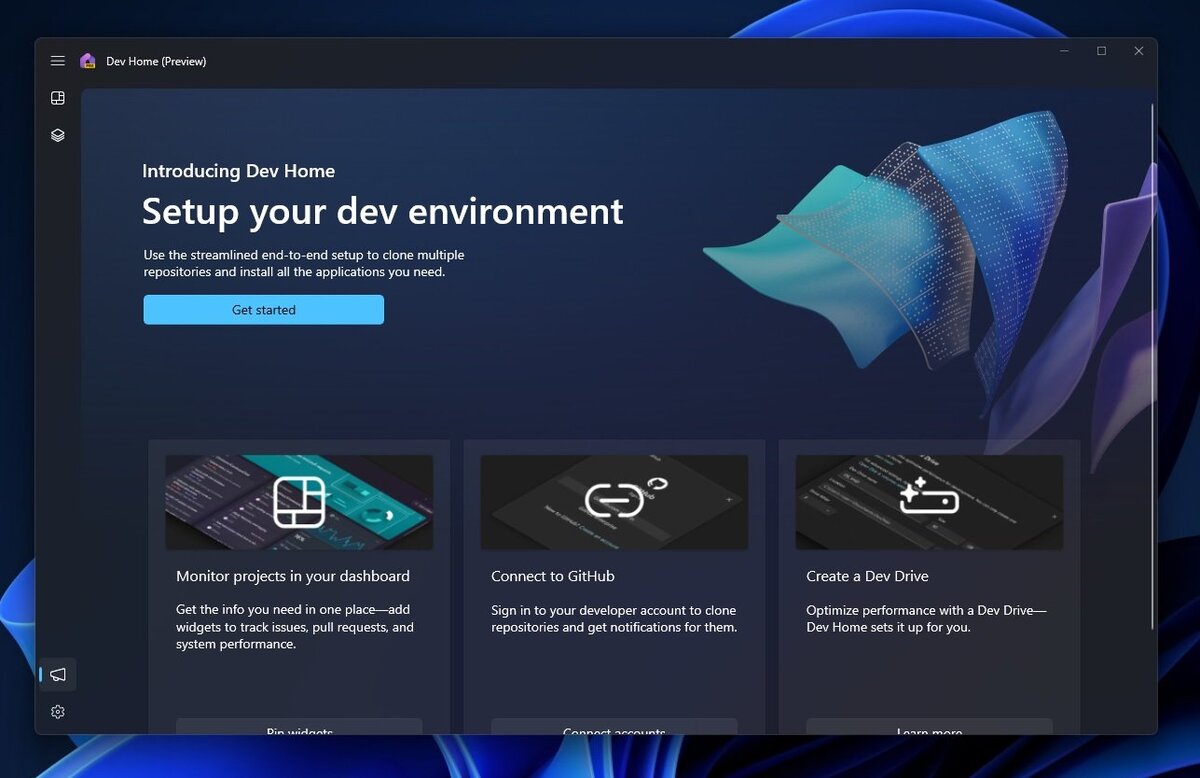Open the Dashboard sidebar icon
This screenshot has width=1200, height=778.
[58, 98]
